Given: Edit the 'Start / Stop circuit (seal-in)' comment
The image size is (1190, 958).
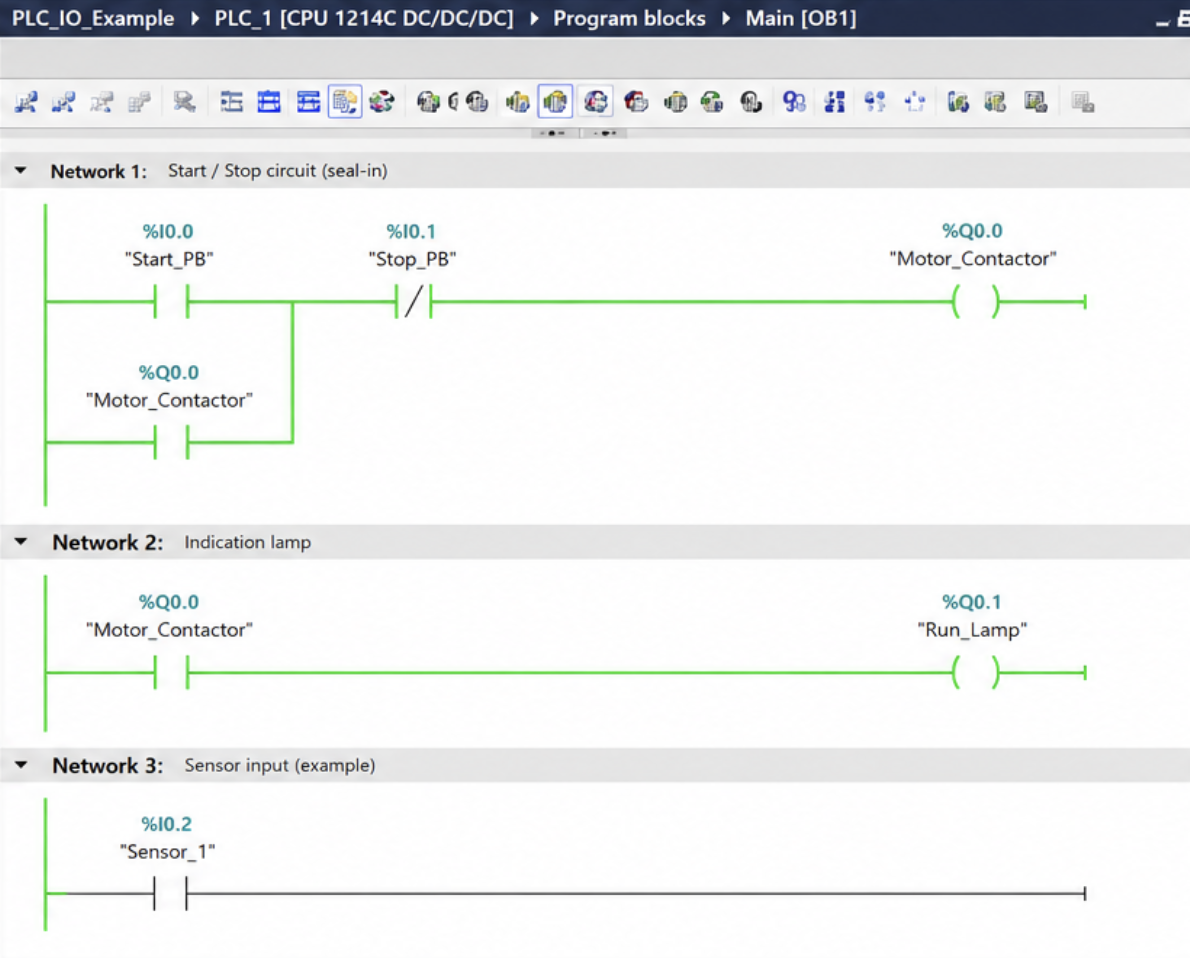Looking at the screenshot, I should click(278, 171).
